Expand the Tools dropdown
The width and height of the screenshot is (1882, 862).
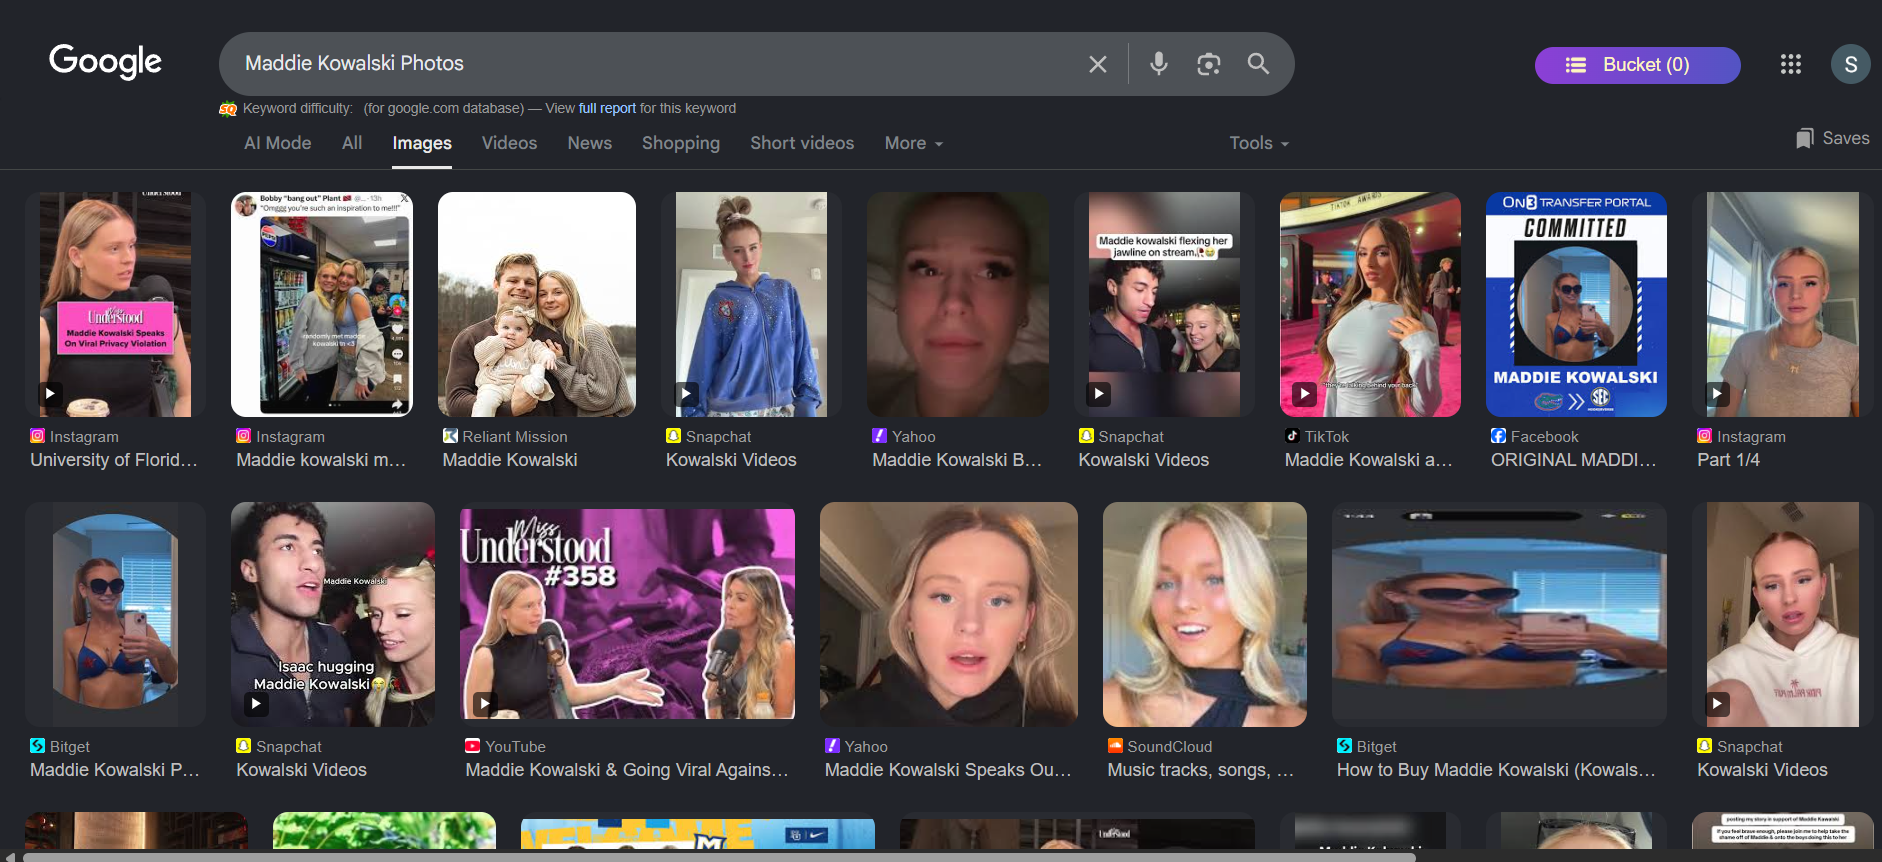(1259, 143)
